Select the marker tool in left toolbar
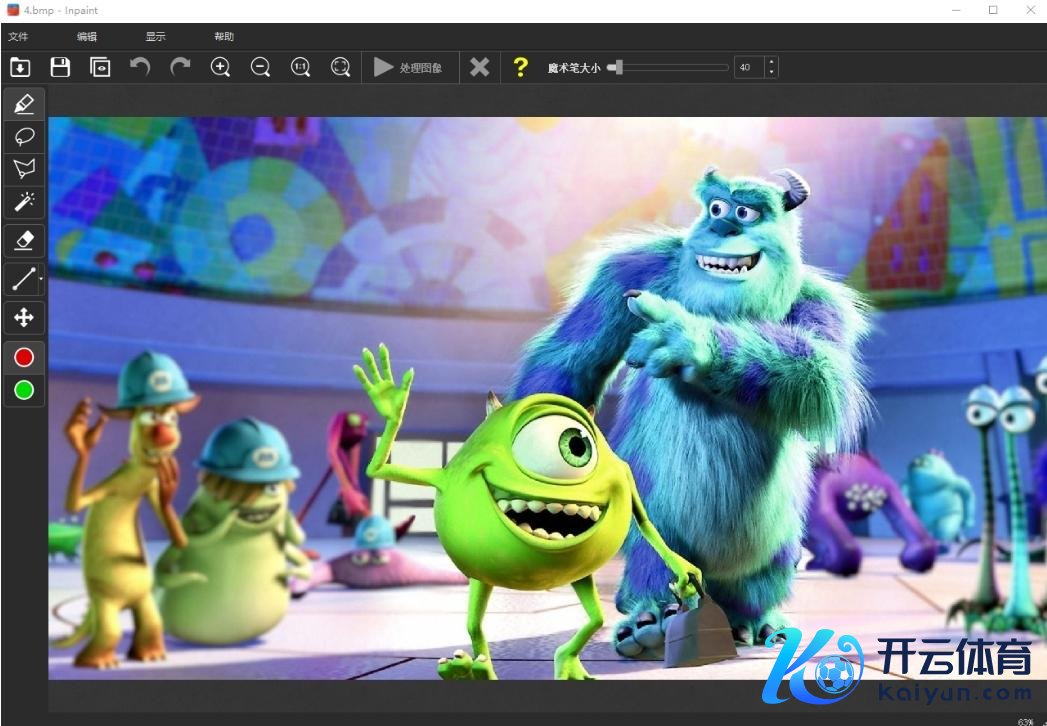The height and width of the screenshot is (726, 1047). 24,103
